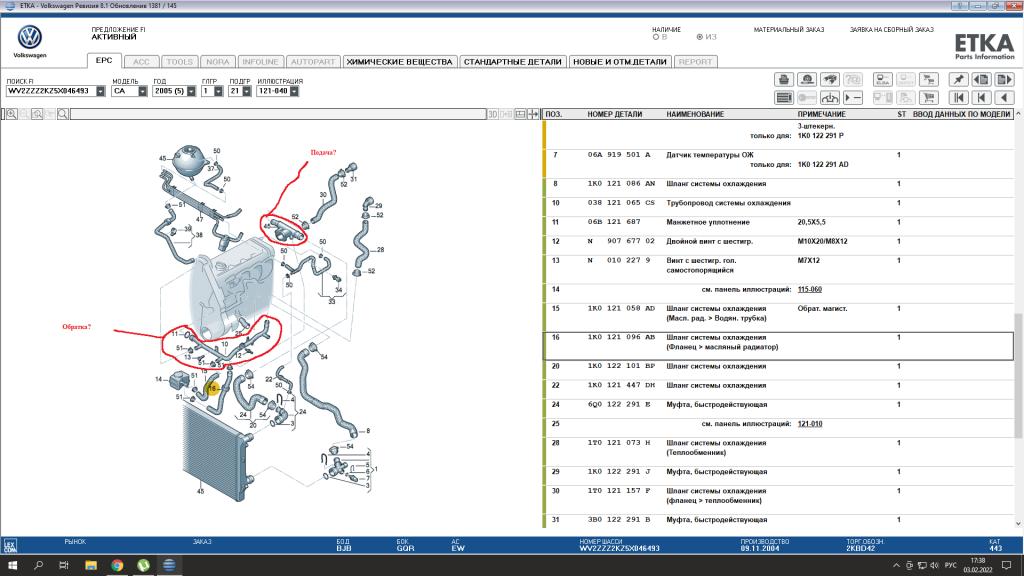Click the ПРИМЕЧАНИЕ column header
1024x576 pixels.
[x=822, y=114]
